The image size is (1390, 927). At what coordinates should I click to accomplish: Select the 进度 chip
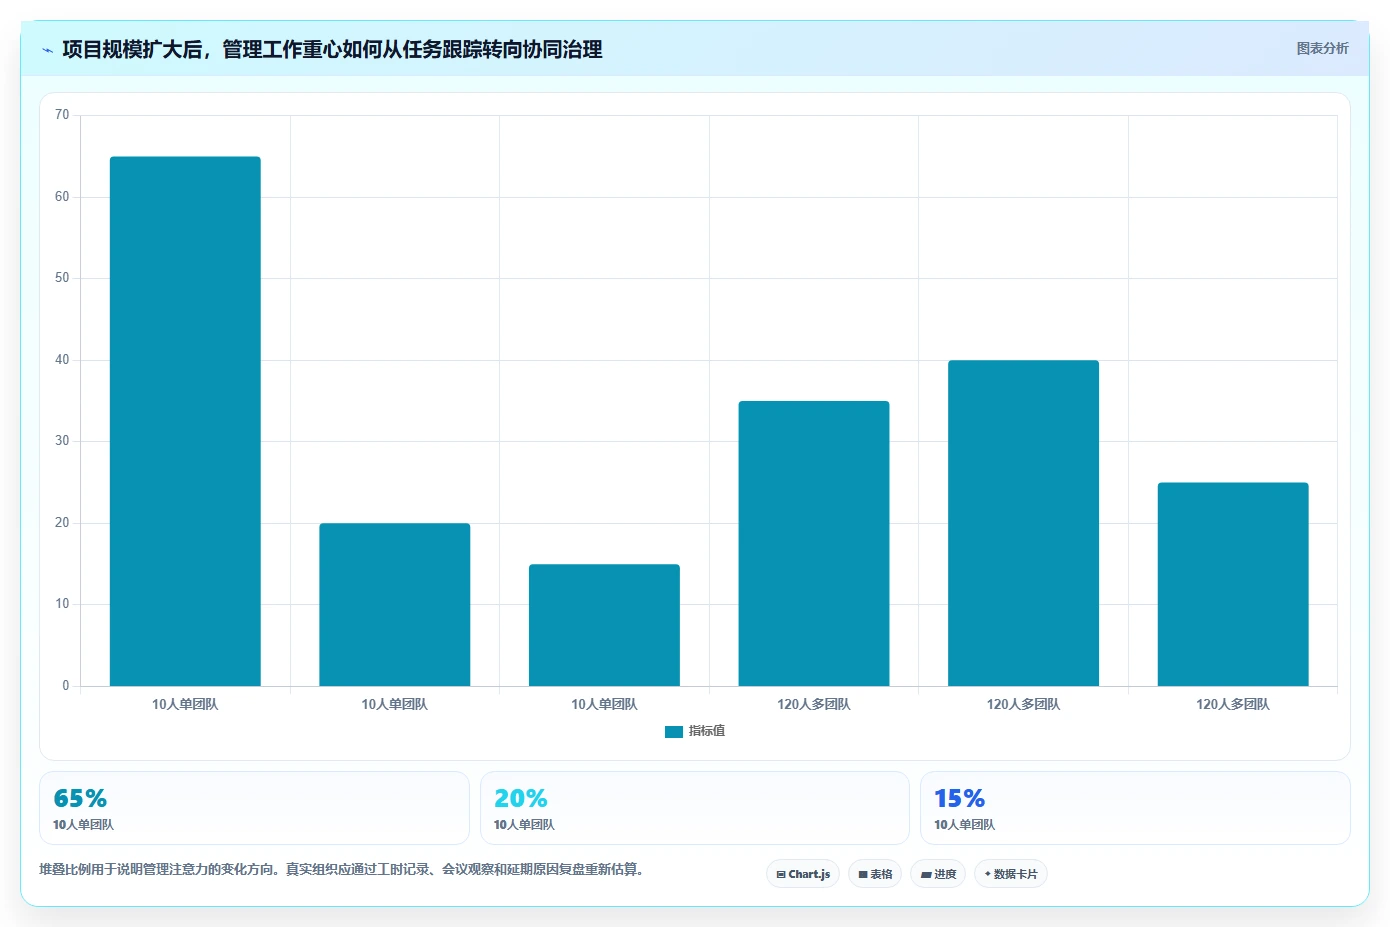938,874
